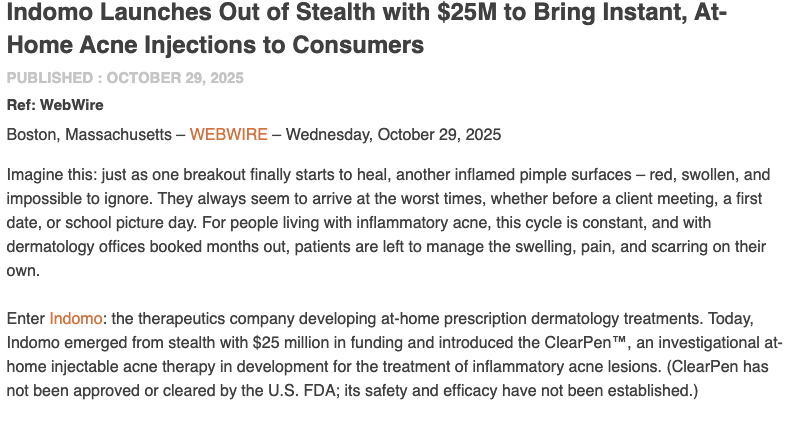This screenshot has width=800, height=422.
Task: Click the word "Enter" before the Indomo link
Action: coord(26,318)
